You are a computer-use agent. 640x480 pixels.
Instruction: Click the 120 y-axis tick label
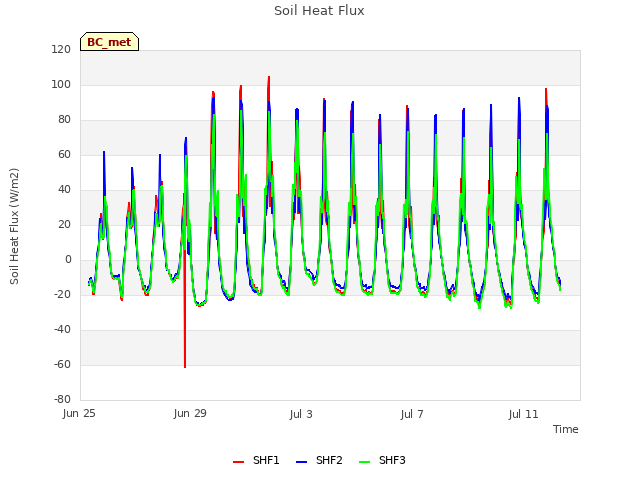pyautogui.click(x=61, y=50)
